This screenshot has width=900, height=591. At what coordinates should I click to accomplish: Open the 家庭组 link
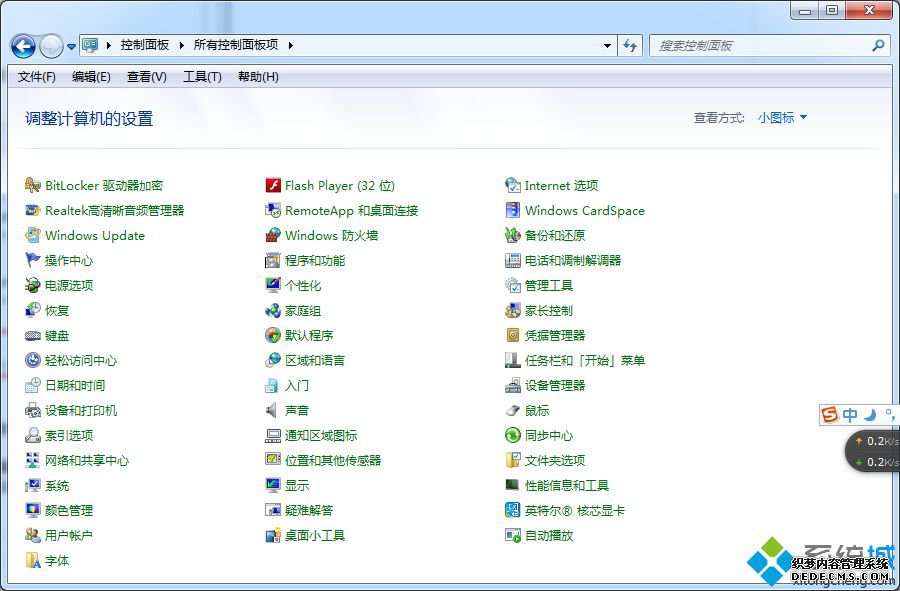pyautogui.click(x=303, y=310)
